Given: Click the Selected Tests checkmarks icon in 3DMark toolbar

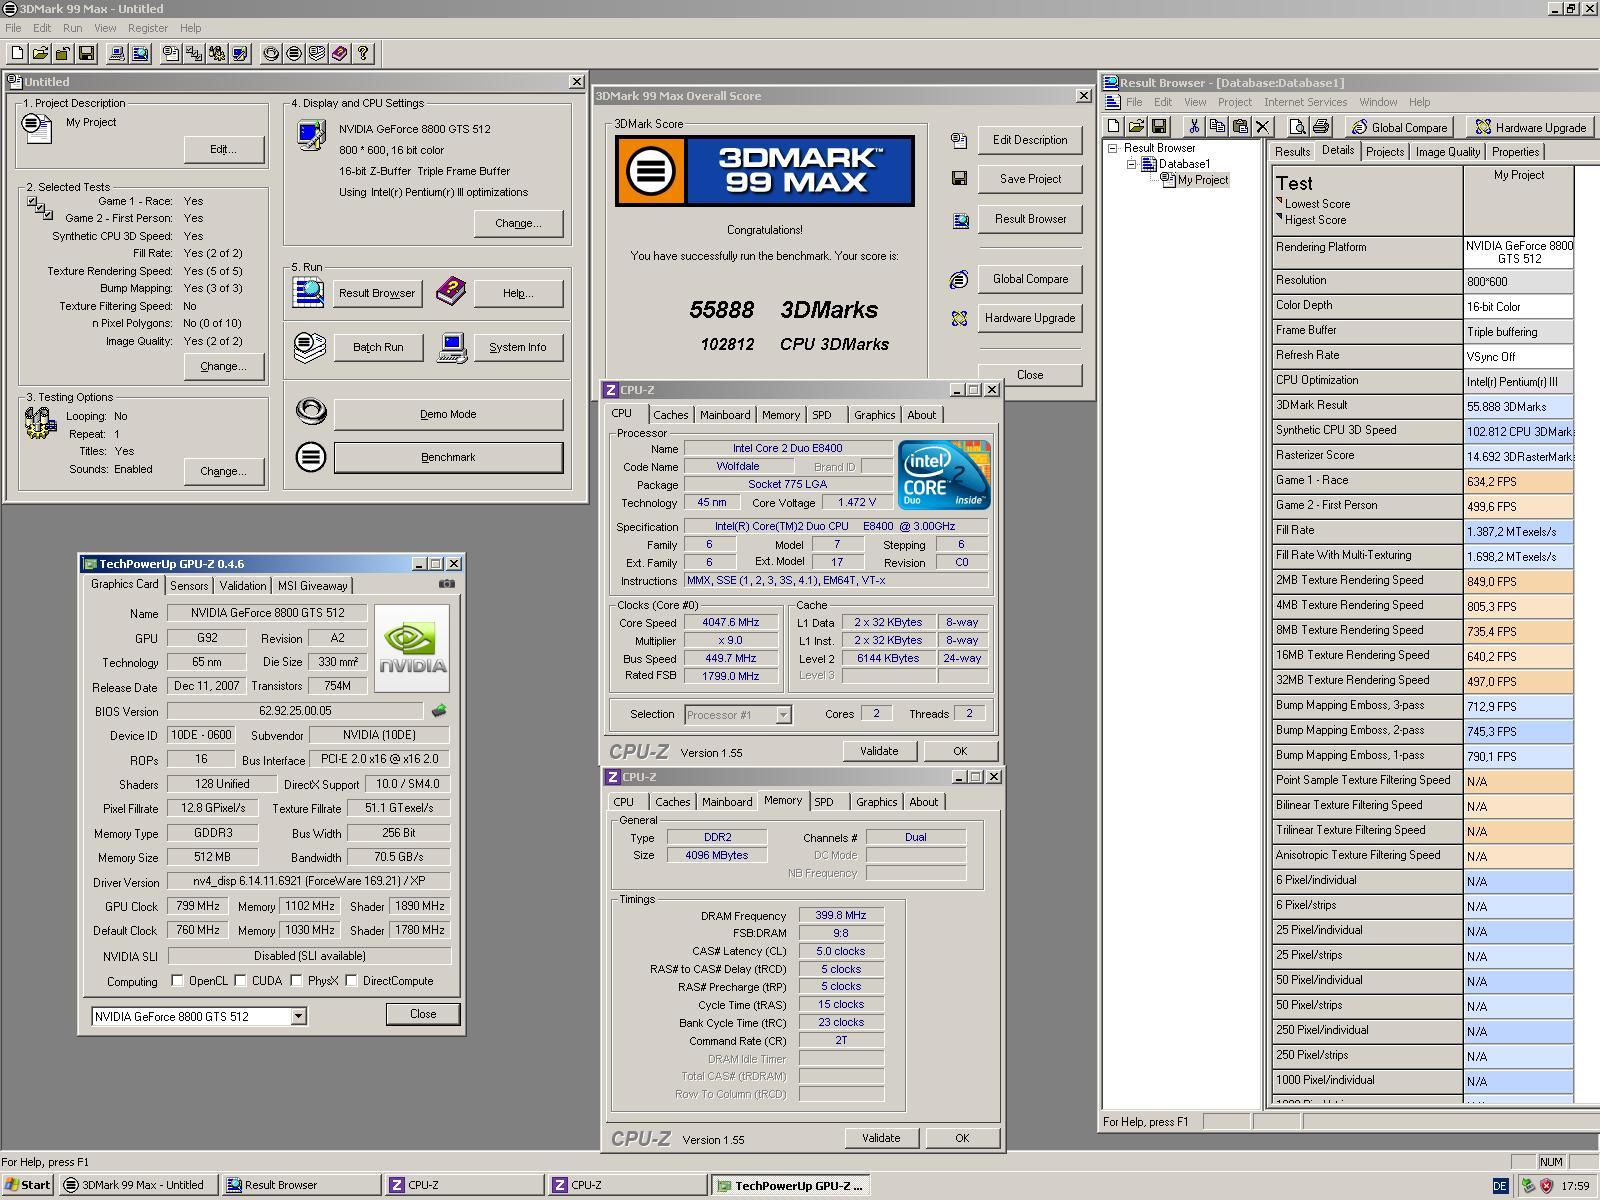Looking at the screenshot, I should click(194, 54).
